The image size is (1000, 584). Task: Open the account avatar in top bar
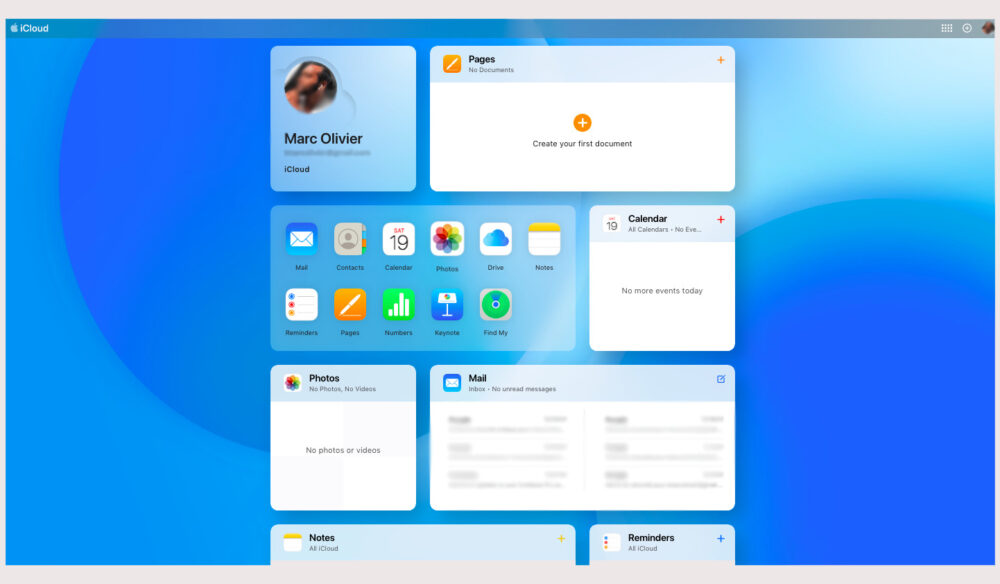(988, 28)
